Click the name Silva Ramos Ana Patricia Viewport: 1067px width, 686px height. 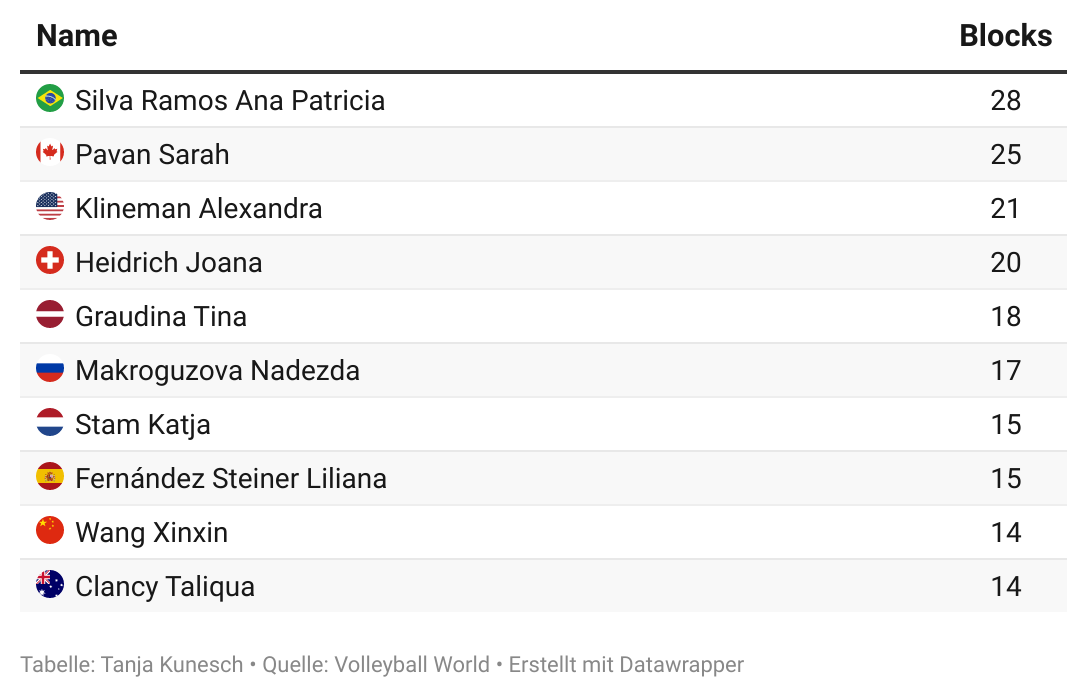tap(230, 100)
